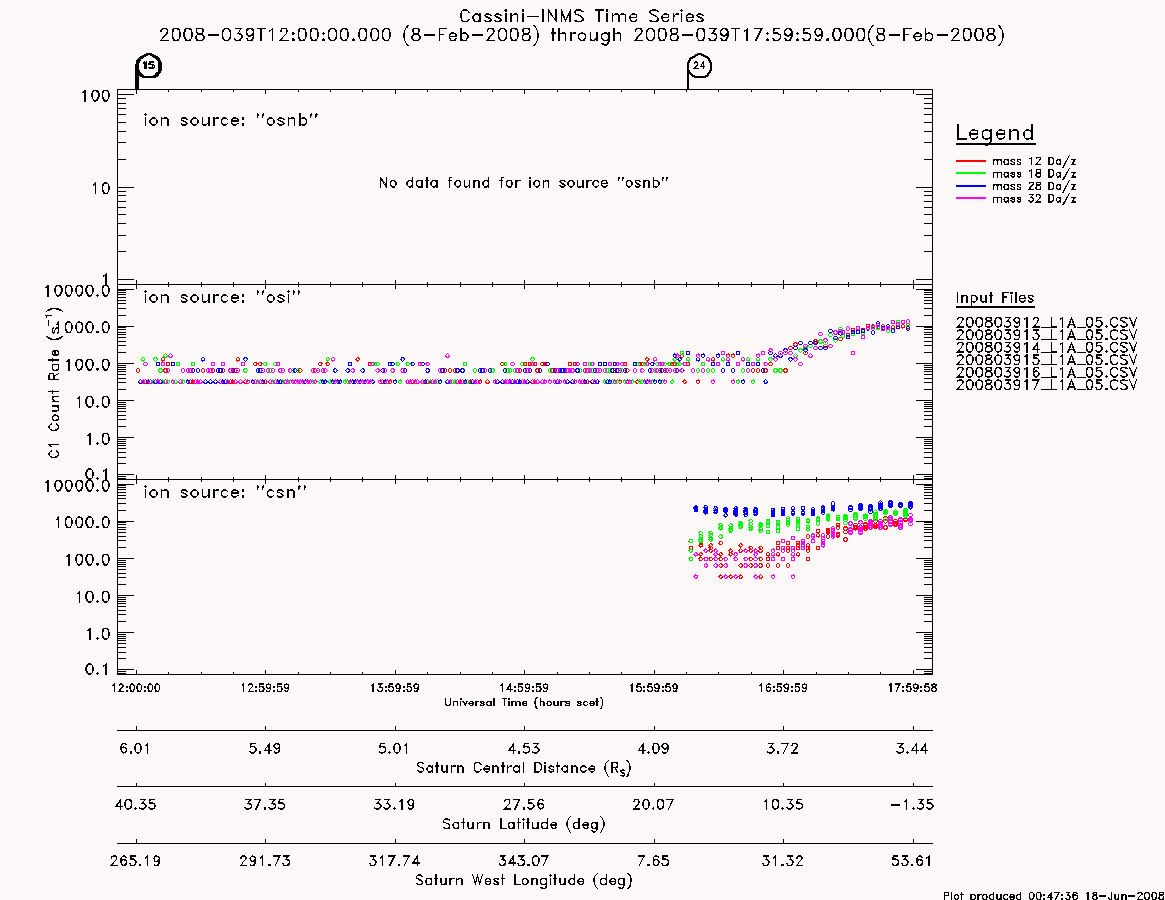Click the 4.53 central distance value
Viewport: 1165px width, 900px height.
coord(524,748)
